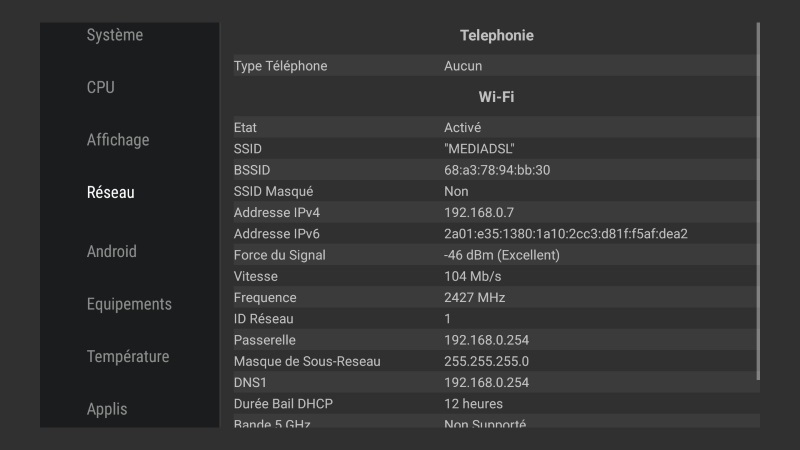Click the vertical scrollbar on the right

coord(758,200)
